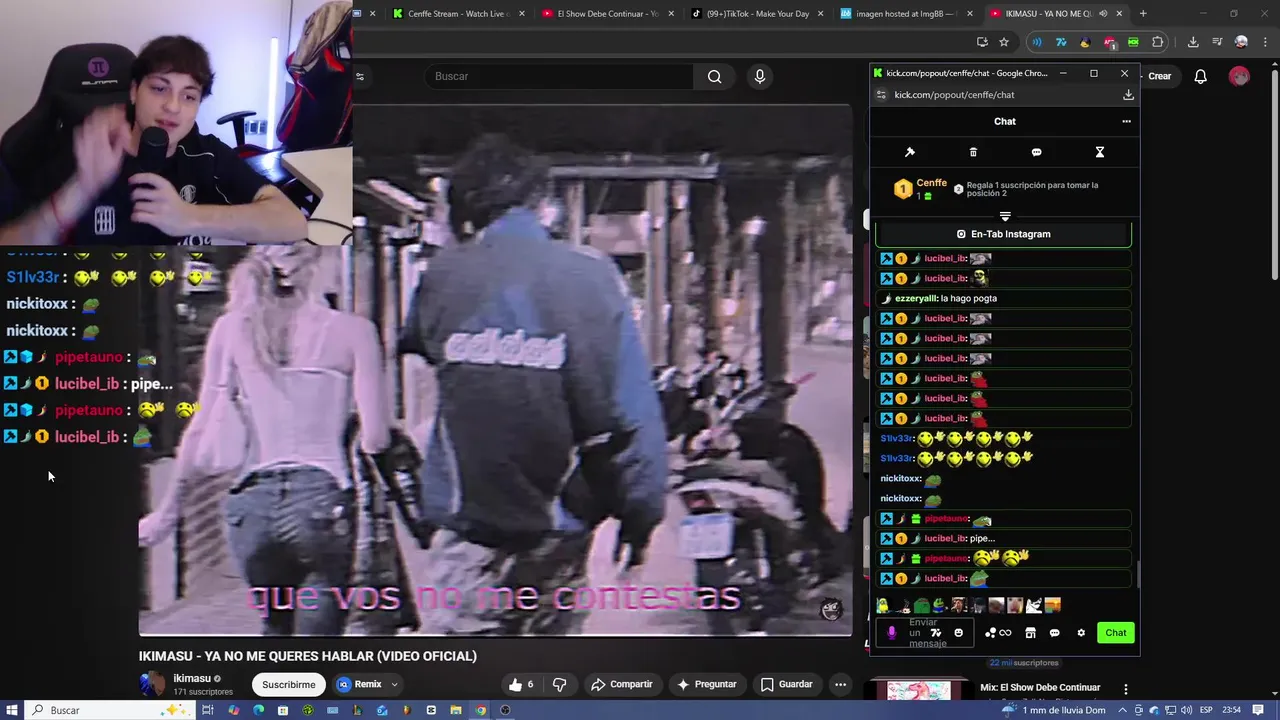Click the install icon in Kick popout address bar
Screen dimensions: 1280x720
tap(1128, 95)
